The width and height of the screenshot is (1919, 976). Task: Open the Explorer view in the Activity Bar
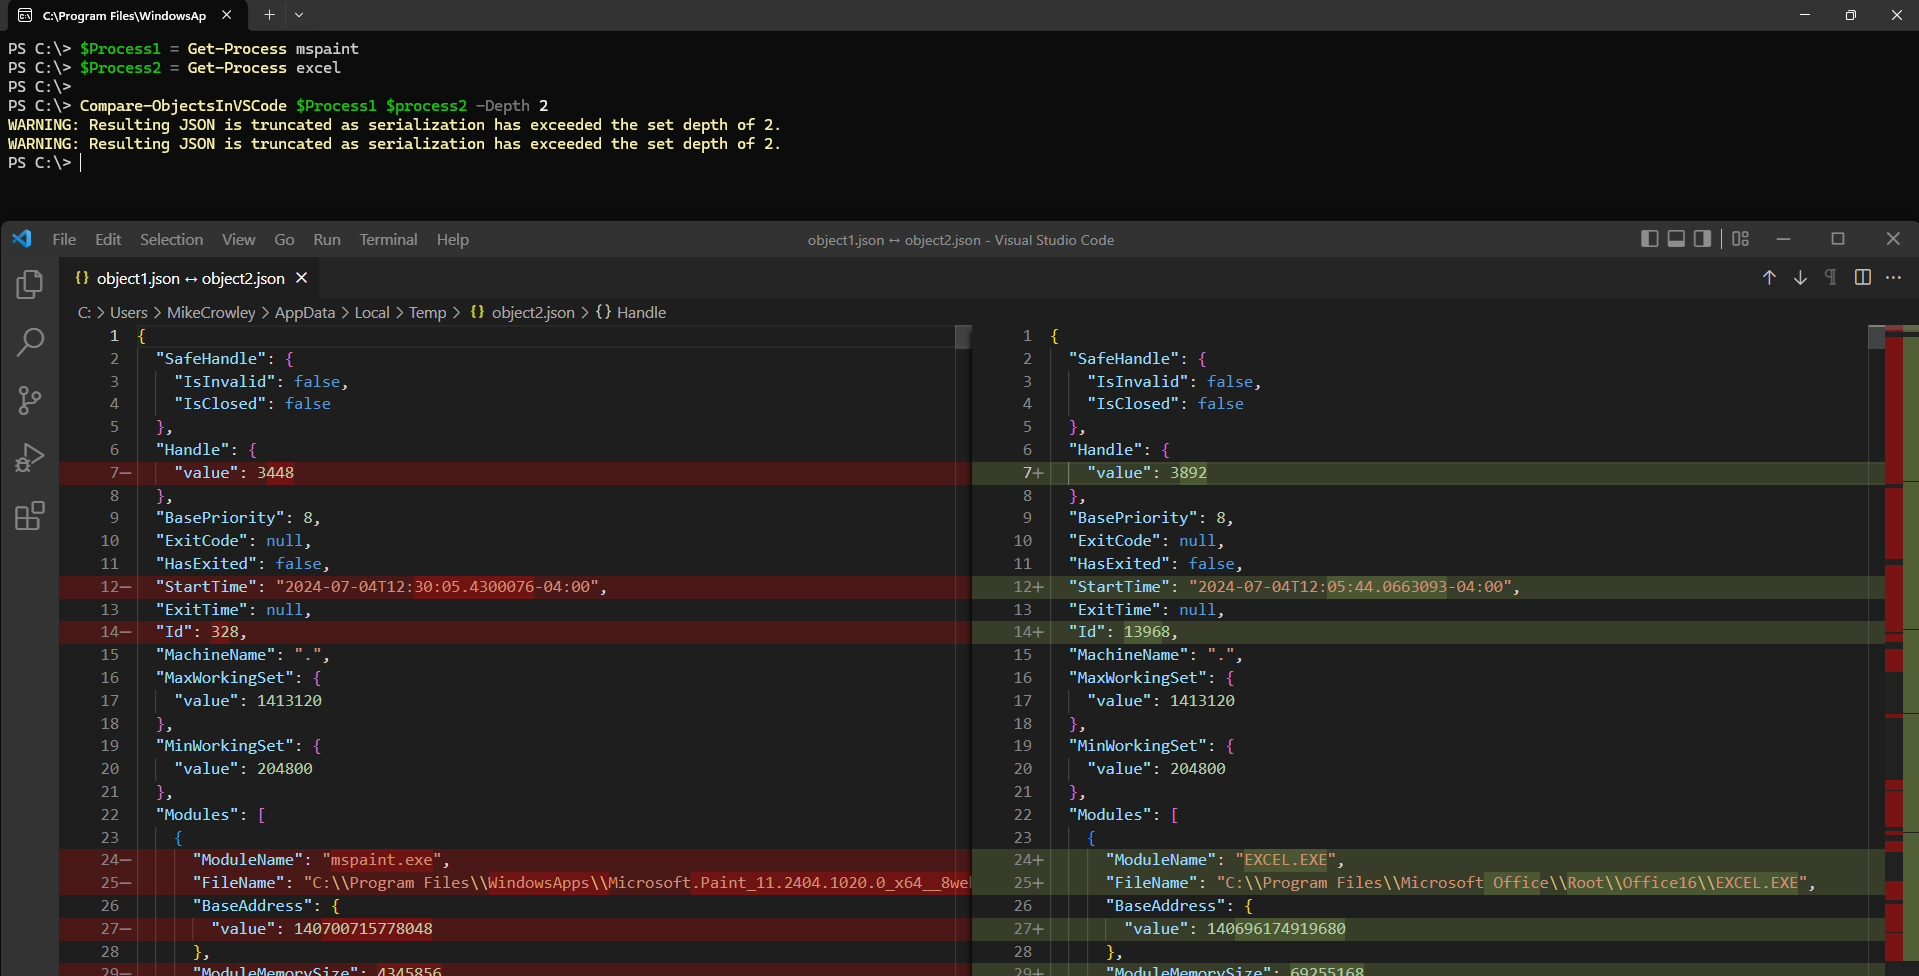(x=29, y=283)
